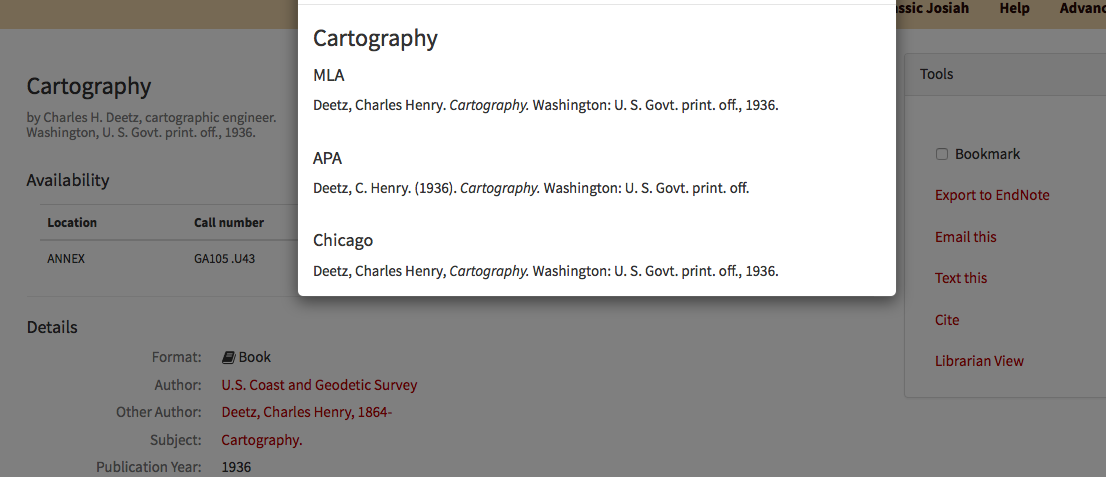Image resolution: width=1106 pixels, height=477 pixels.
Task: Click the Location column header
Action: (72, 222)
